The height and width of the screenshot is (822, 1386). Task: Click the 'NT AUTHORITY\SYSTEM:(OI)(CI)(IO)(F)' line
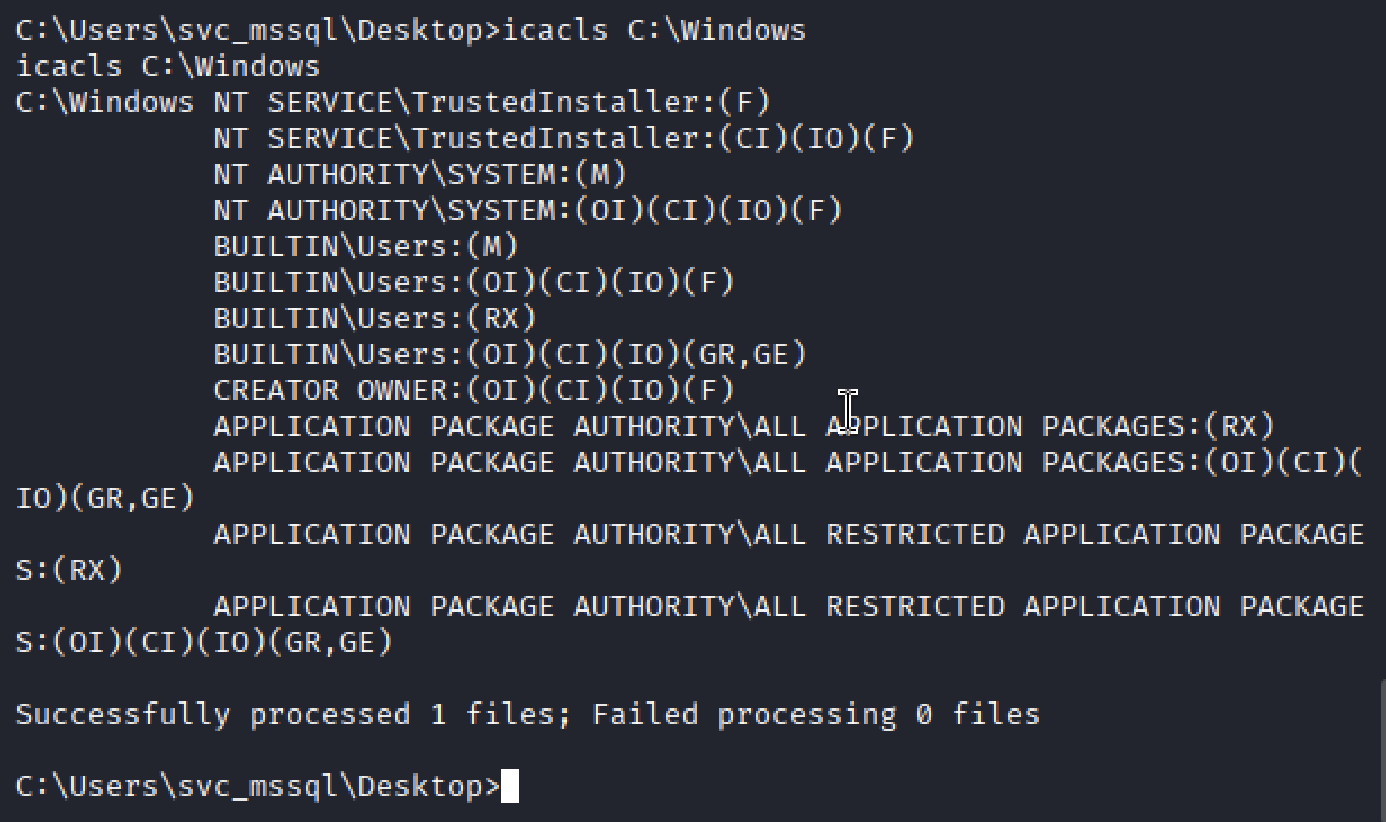tap(528, 210)
